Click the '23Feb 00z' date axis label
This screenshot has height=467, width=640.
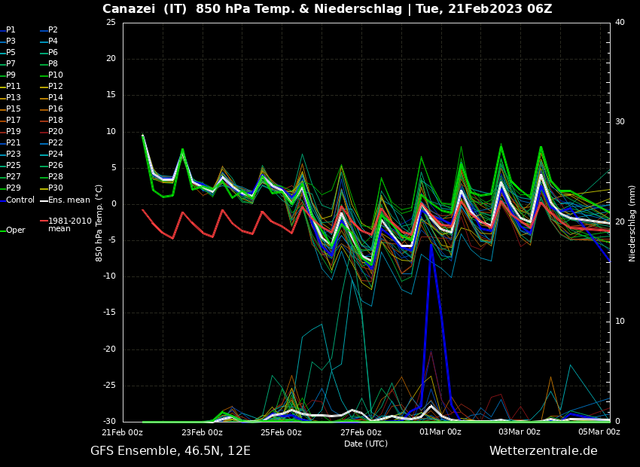[x=202, y=432]
